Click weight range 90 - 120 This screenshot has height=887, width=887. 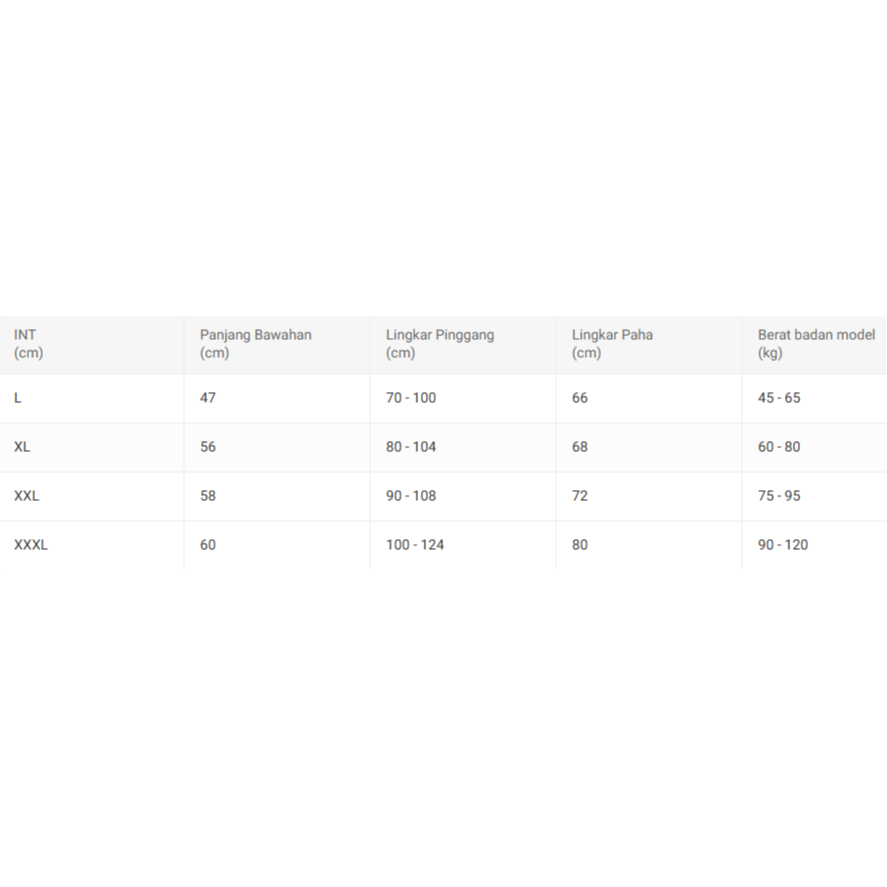tap(783, 545)
